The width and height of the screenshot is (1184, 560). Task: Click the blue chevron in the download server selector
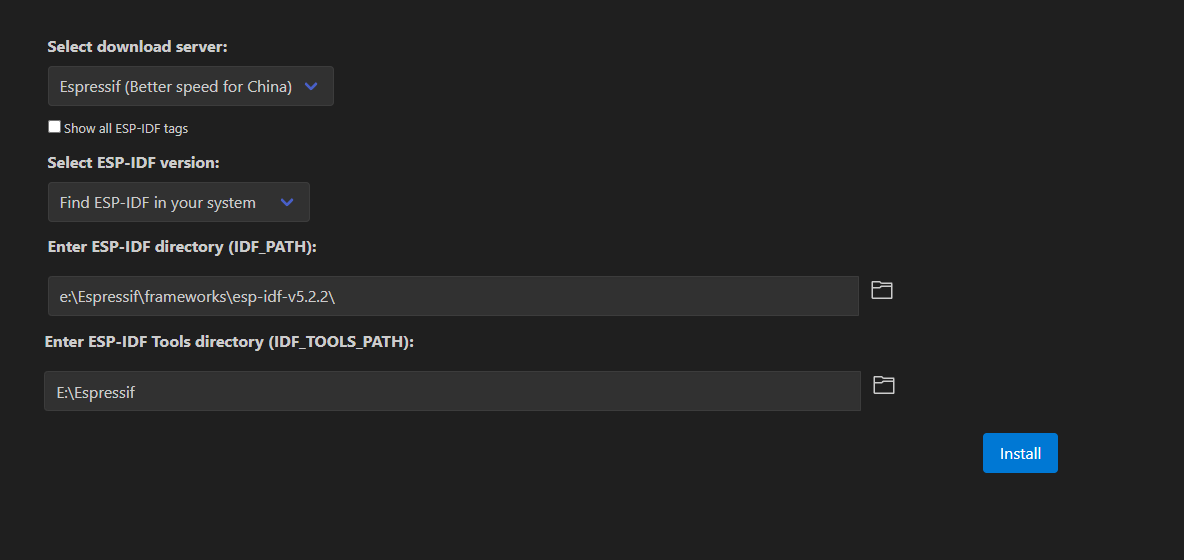tap(310, 86)
